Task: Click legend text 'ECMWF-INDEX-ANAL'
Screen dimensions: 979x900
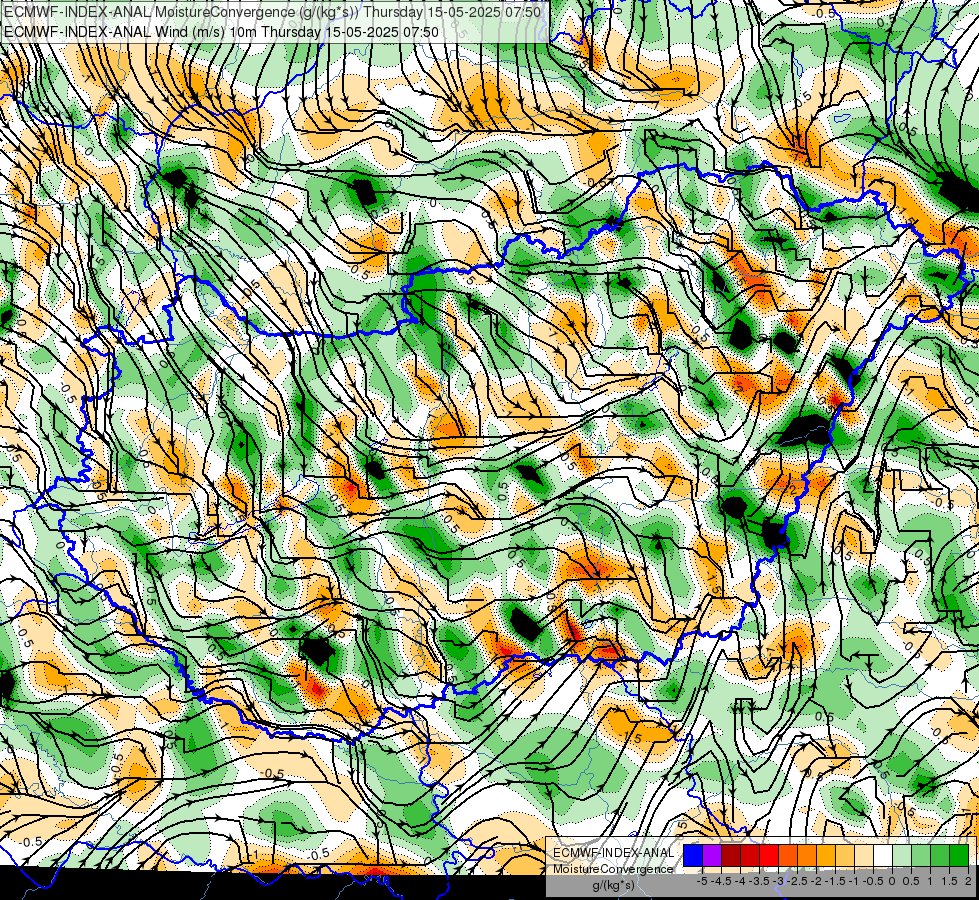Action: tap(614, 853)
